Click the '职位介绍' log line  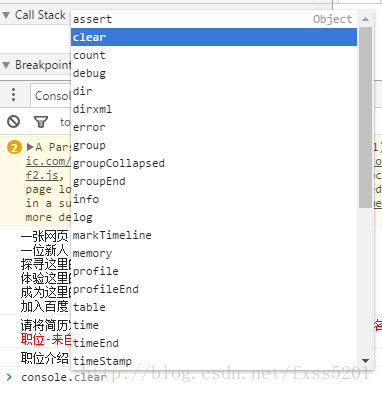[45, 358]
